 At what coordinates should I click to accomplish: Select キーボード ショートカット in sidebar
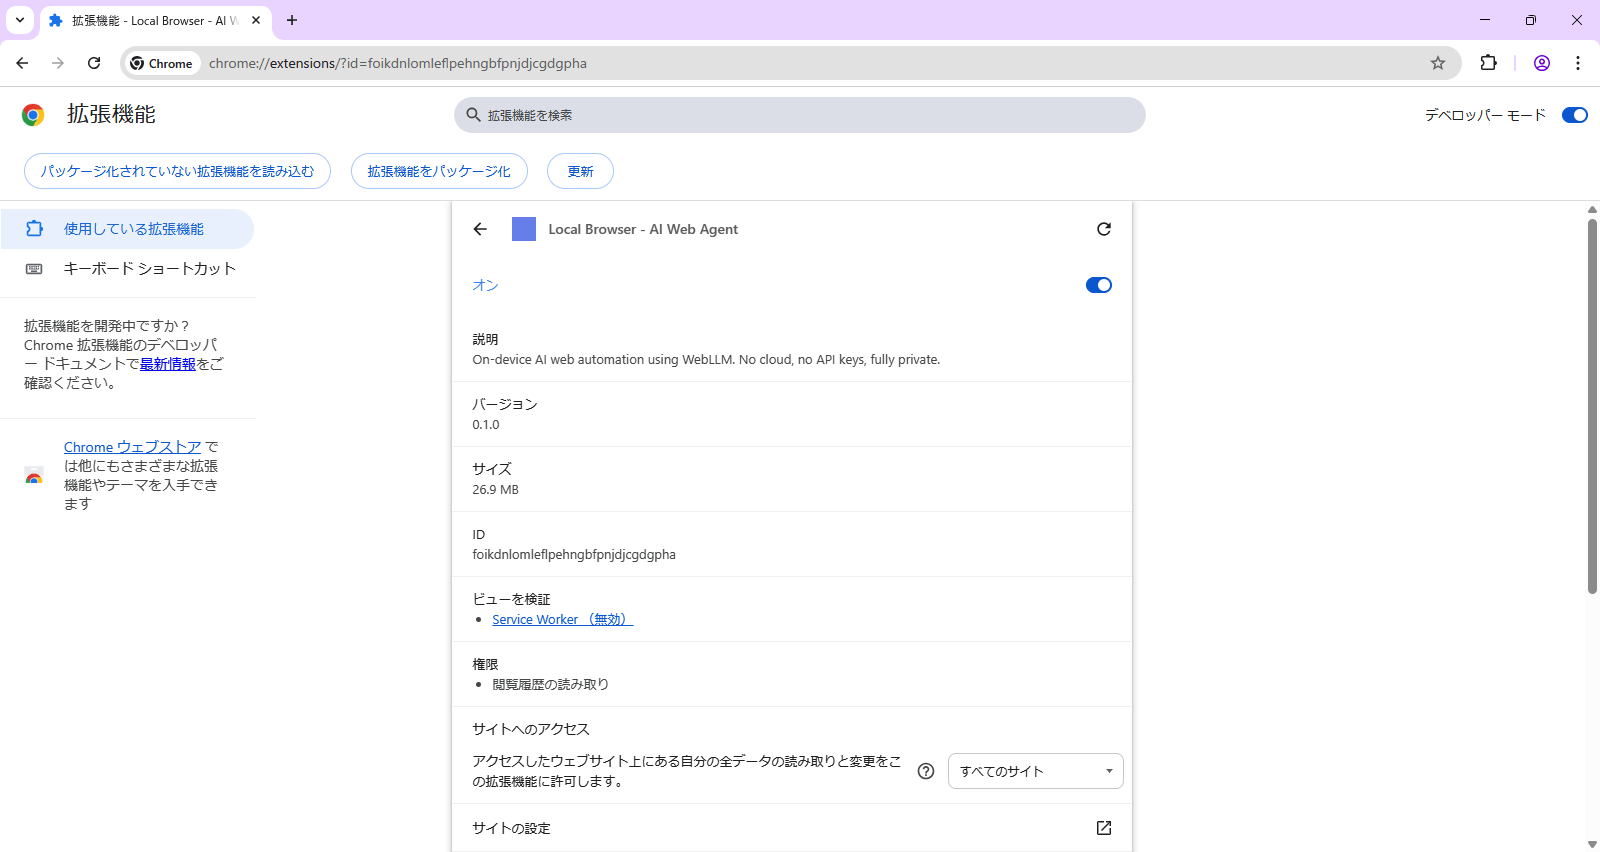[149, 269]
